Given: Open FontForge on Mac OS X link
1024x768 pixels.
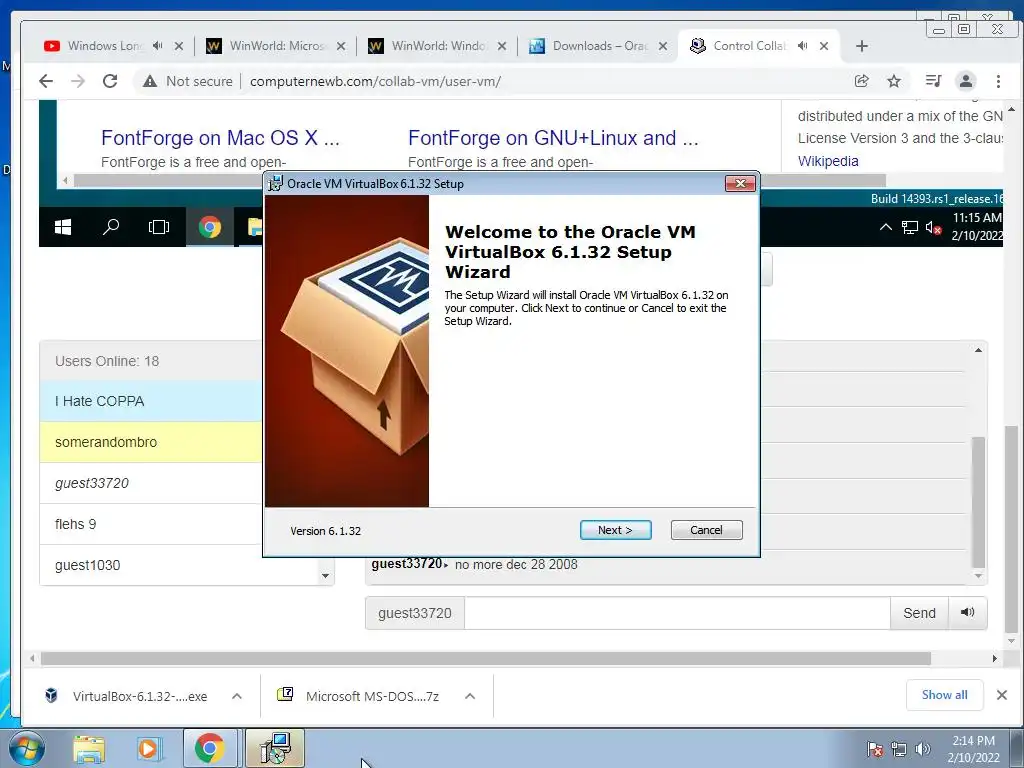Looking at the screenshot, I should (x=220, y=138).
